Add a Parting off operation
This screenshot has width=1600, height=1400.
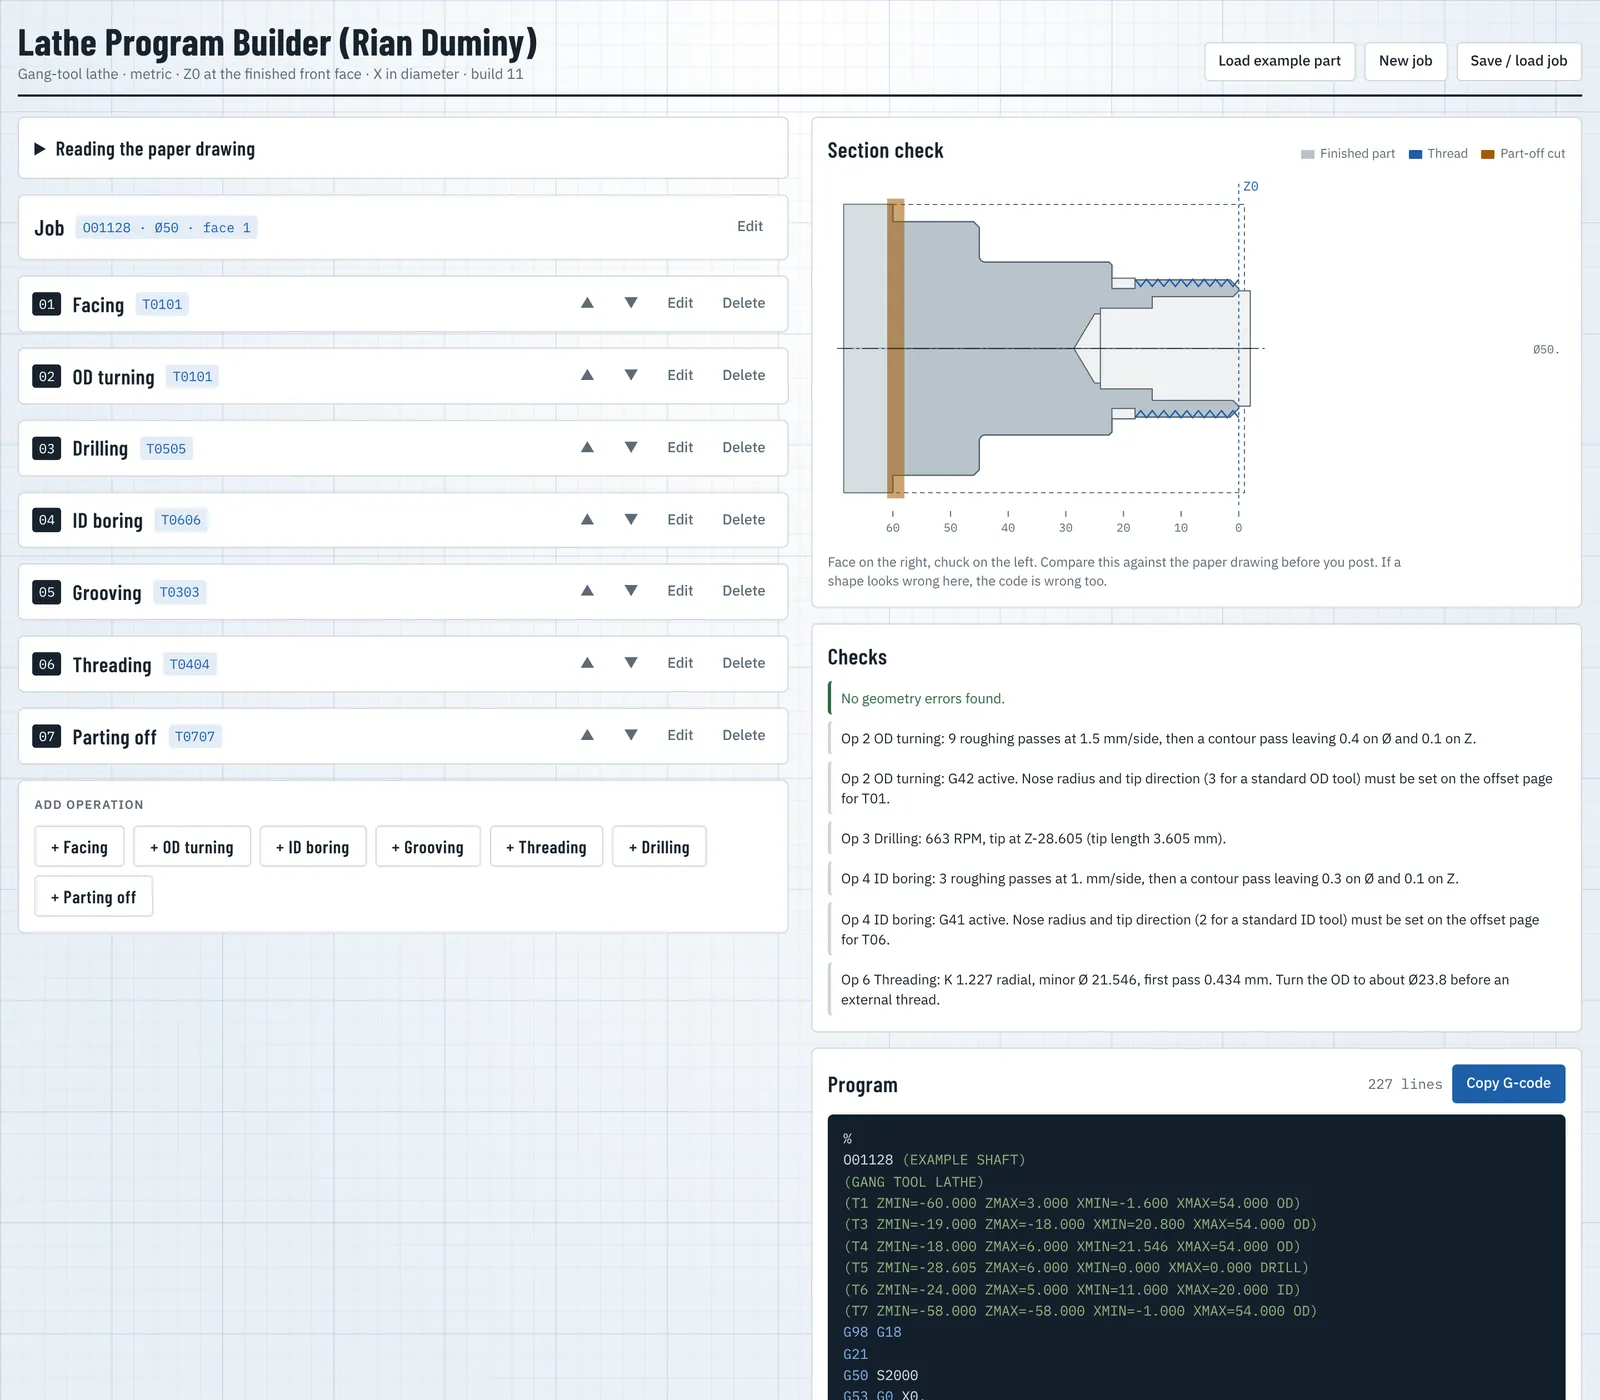tap(94, 897)
